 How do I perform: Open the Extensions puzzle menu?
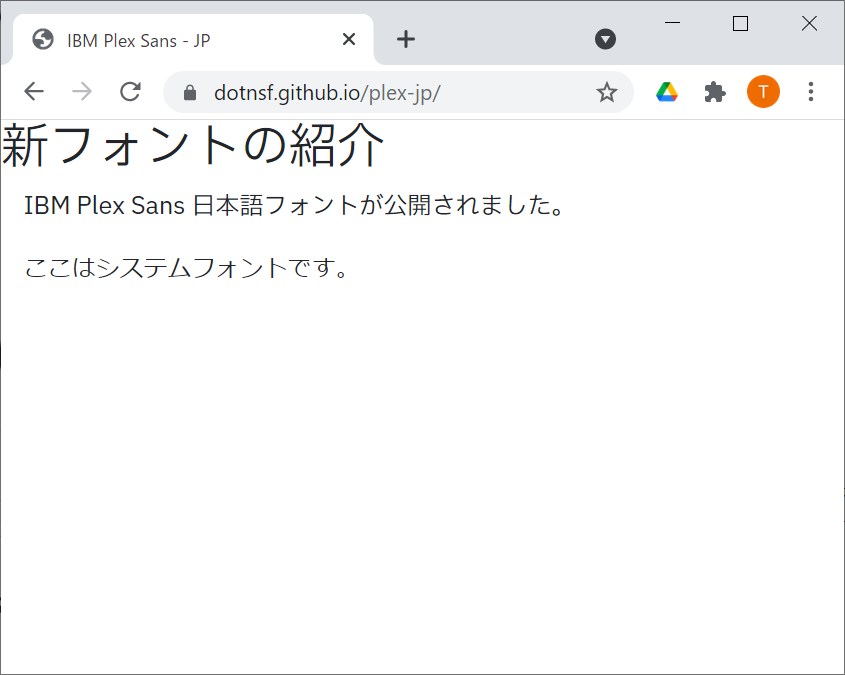(715, 92)
